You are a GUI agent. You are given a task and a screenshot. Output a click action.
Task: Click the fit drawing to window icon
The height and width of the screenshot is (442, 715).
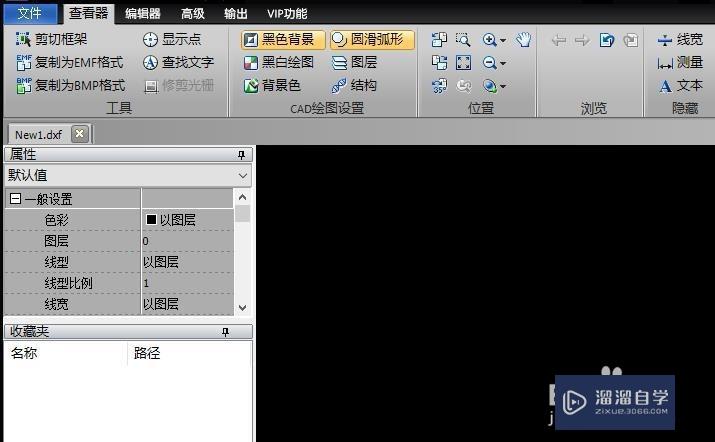463,62
